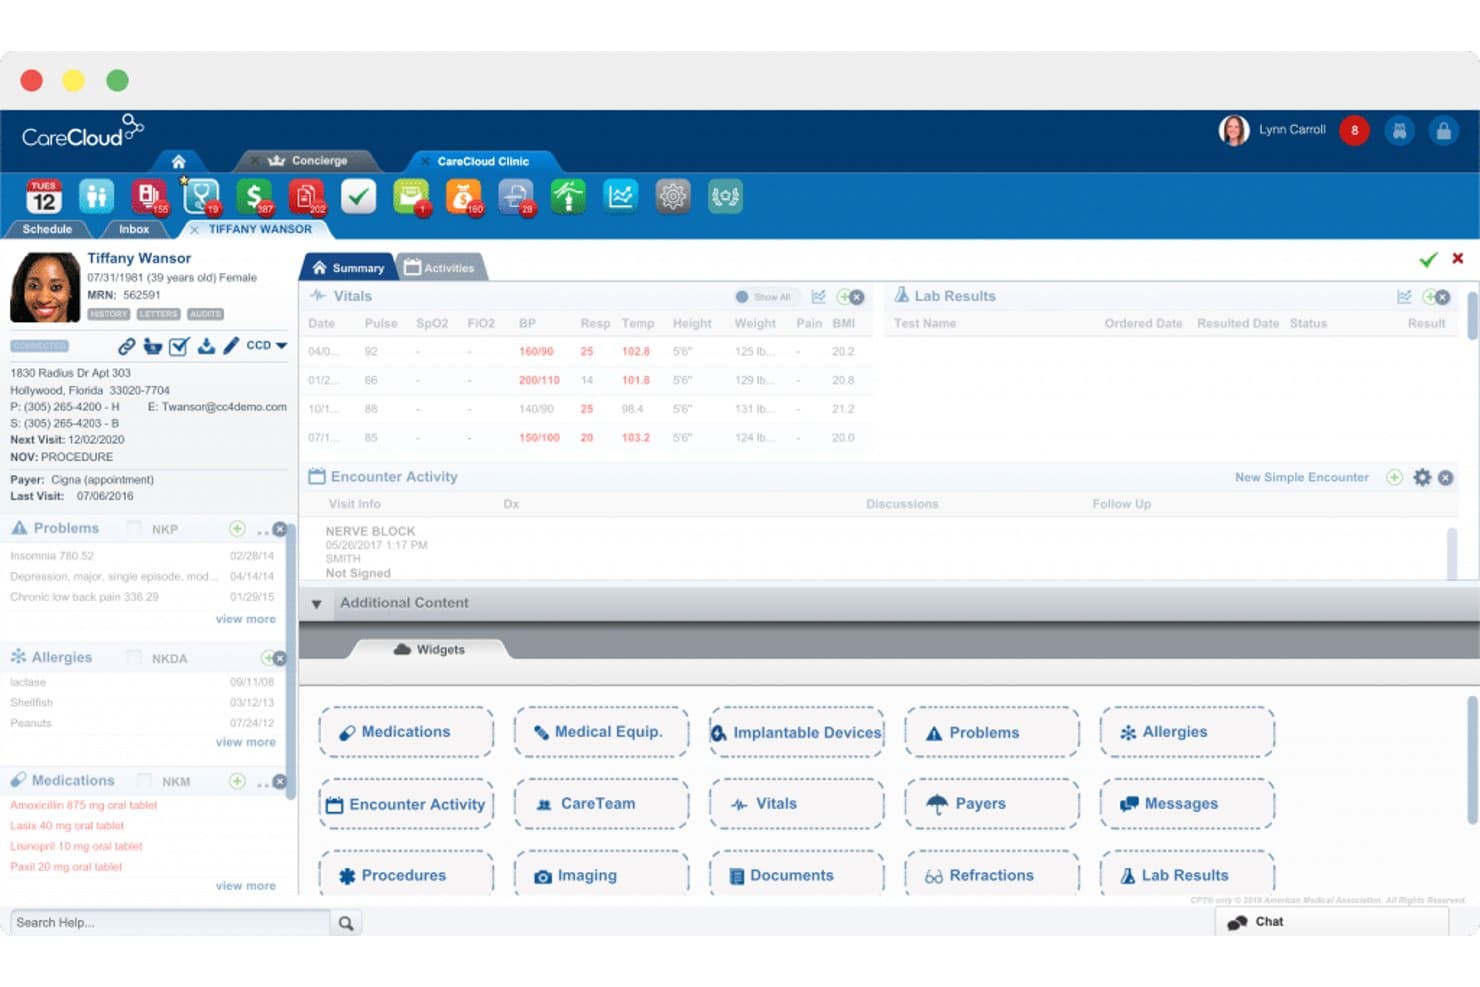Open Vitals chart graph icon
The width and height of the screenshot is (1480, 987).
(x=818, y=297)
